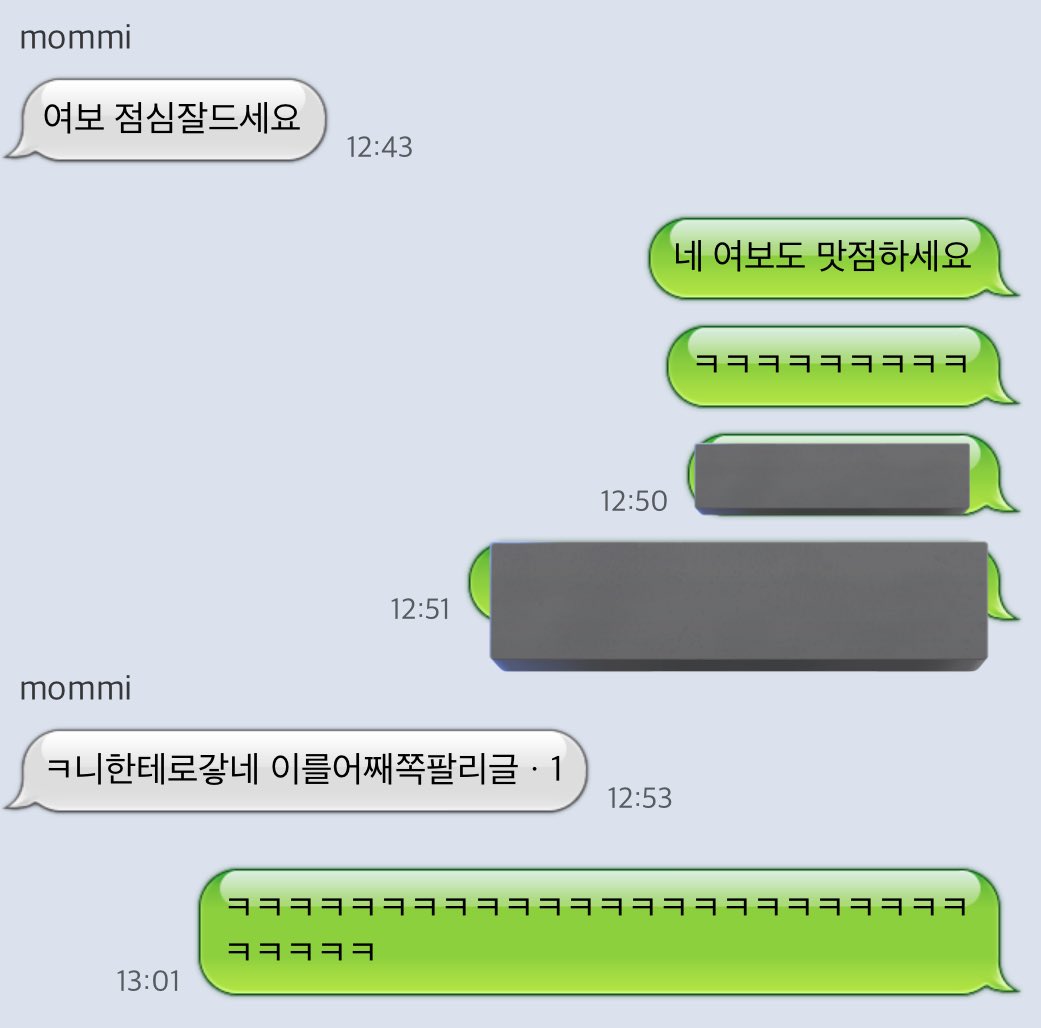Image resolution: width=1041 pixels, height=1028 pixels.
Task: Tap the short ㅋㅋㅋ green bubble
Action: click(x=842, y=365)
